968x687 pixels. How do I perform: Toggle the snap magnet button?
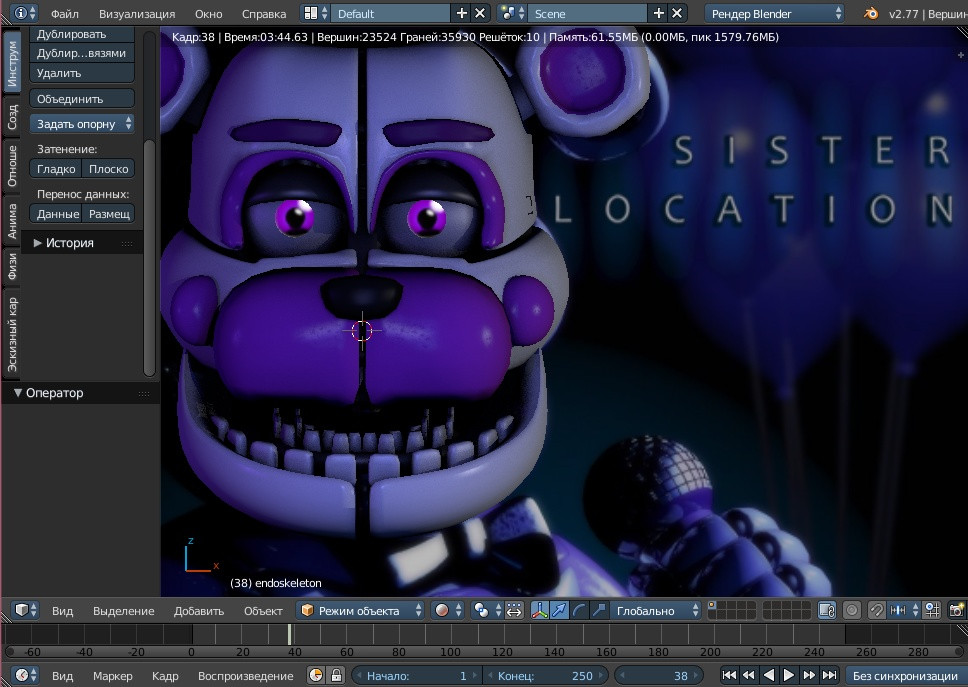coord(877,610)
